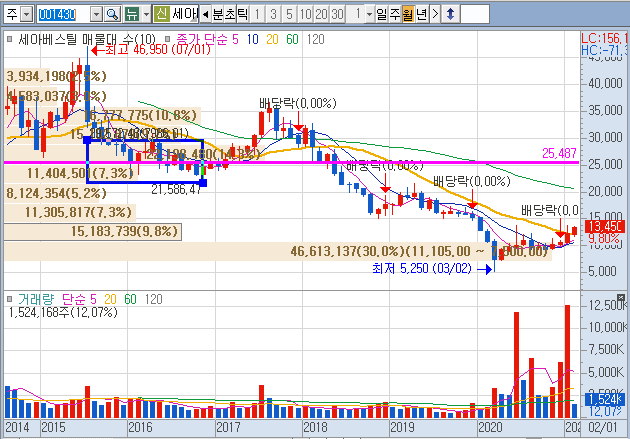The width and height of the screenshot is (630, 439).
Task: Close the volume panel with X icon
Action: tap(621, 298)
